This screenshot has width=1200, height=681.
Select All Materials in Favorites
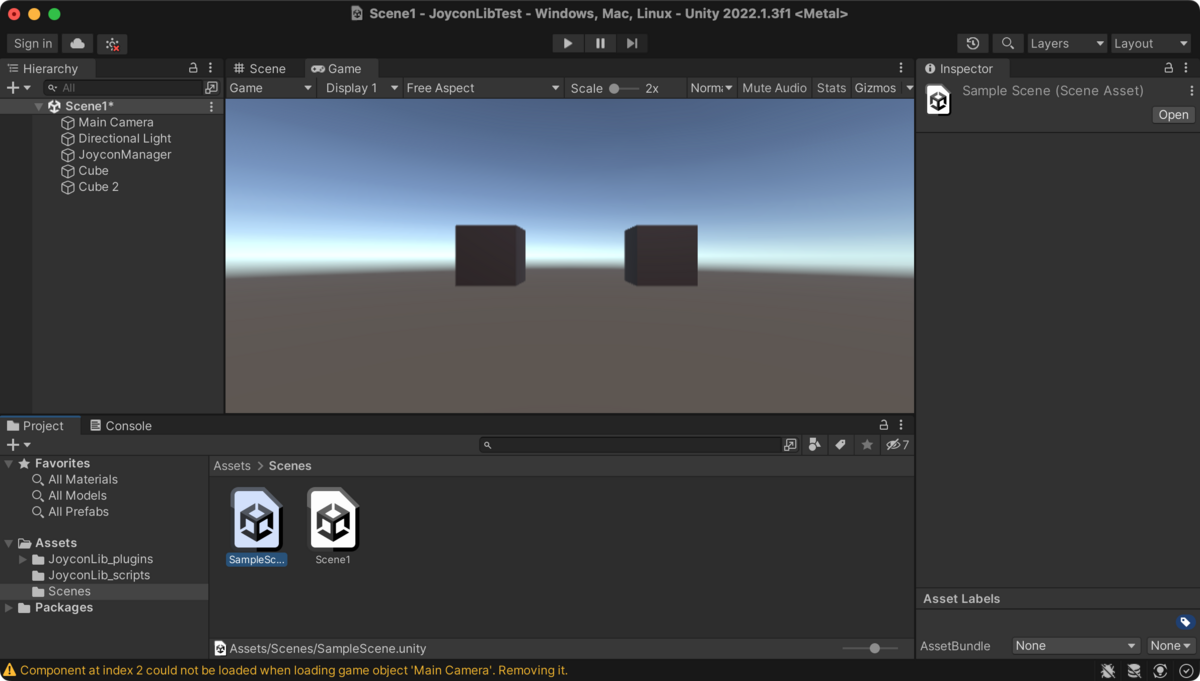pyautogui.click(x=82, y=479)
